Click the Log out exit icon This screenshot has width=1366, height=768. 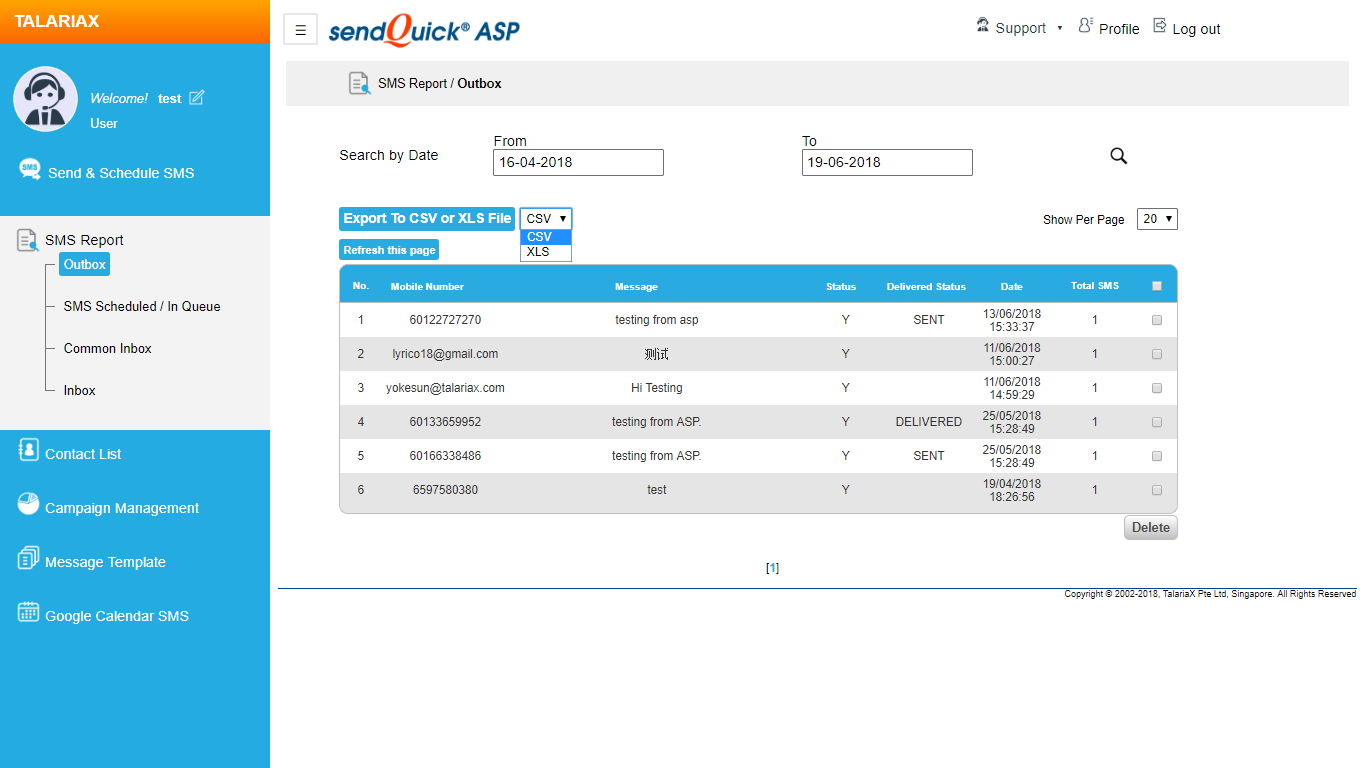(1160, 26)
